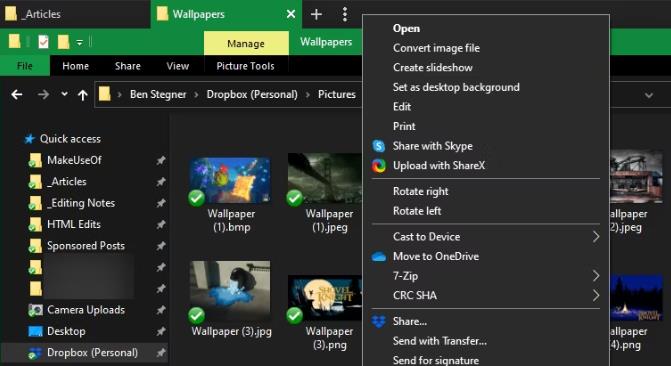Add a new tab with the plus icon
The image size is (671, 366).
point(316,15)
